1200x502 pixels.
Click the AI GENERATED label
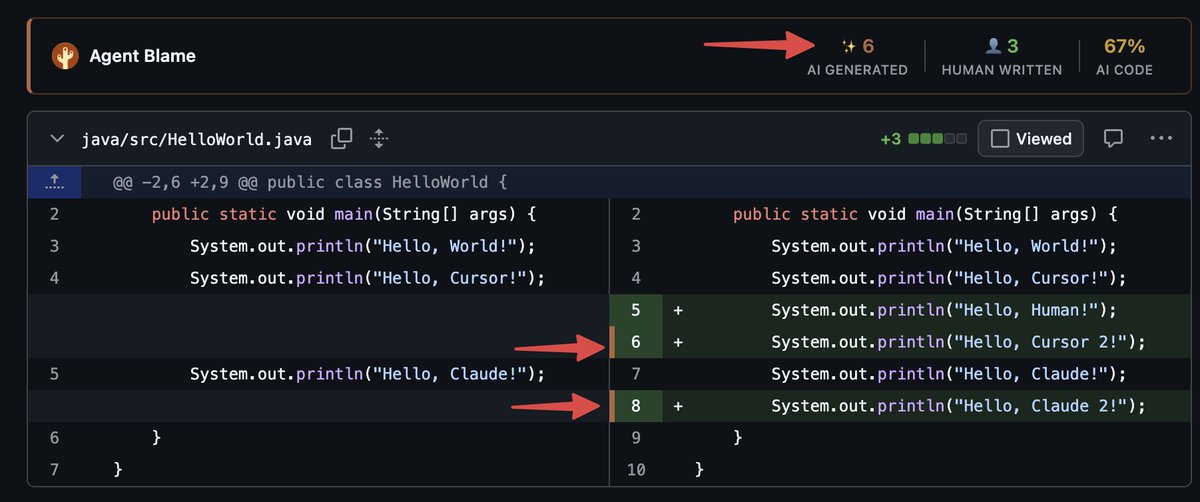coord(858,70)
